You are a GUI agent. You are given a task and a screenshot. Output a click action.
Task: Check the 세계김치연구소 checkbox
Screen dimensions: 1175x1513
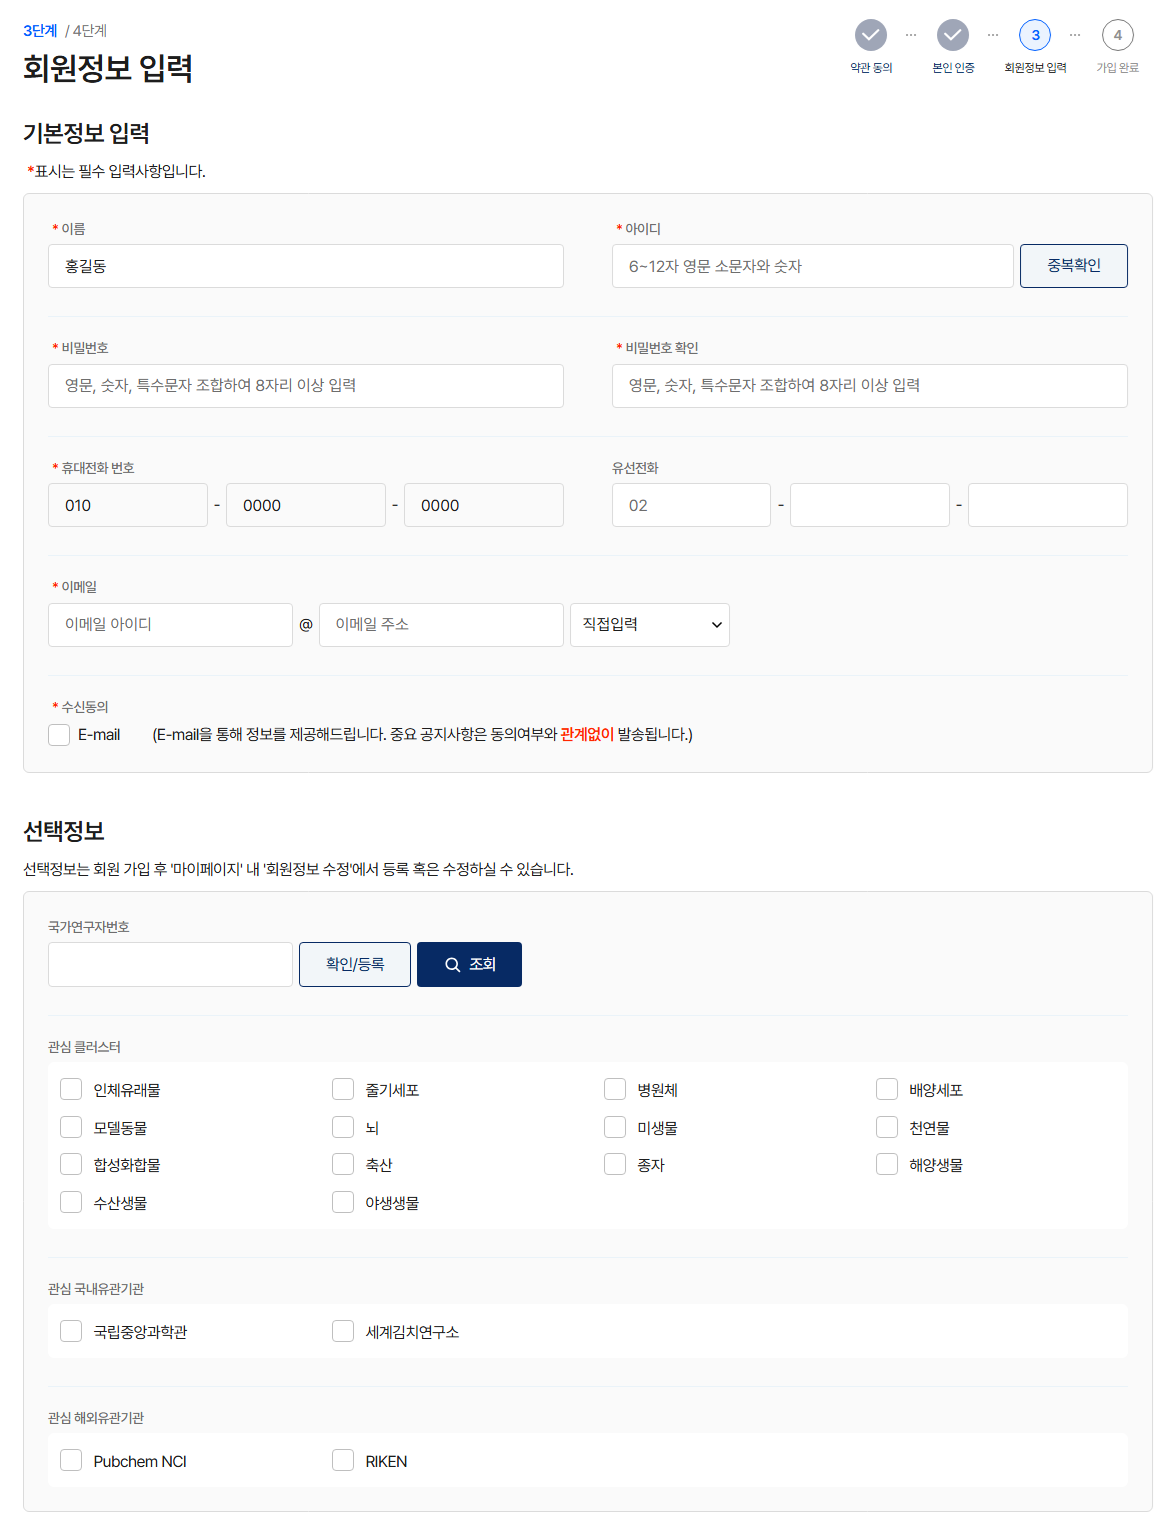[343, 1331]
